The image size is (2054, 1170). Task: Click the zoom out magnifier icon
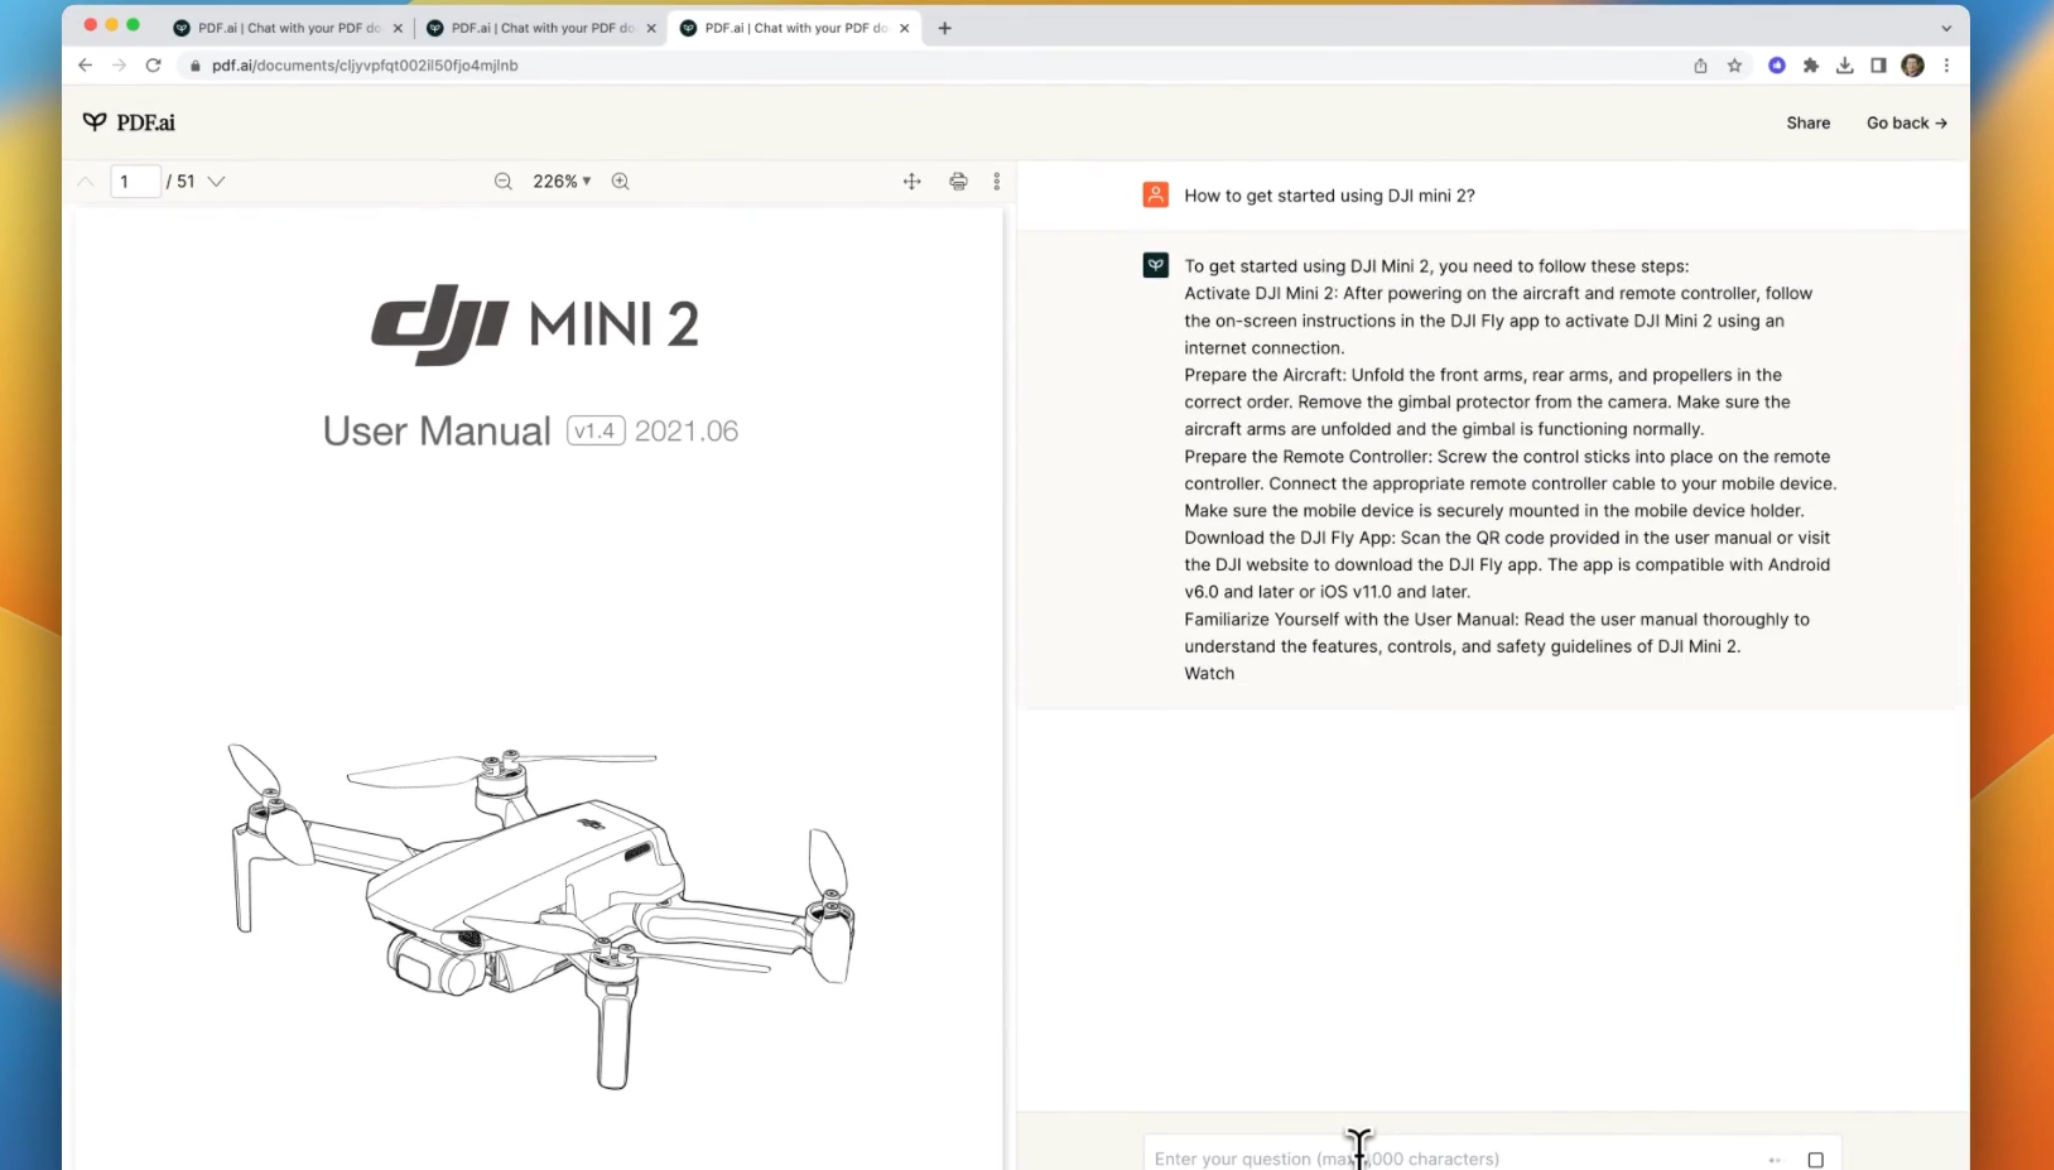[503, 181]
